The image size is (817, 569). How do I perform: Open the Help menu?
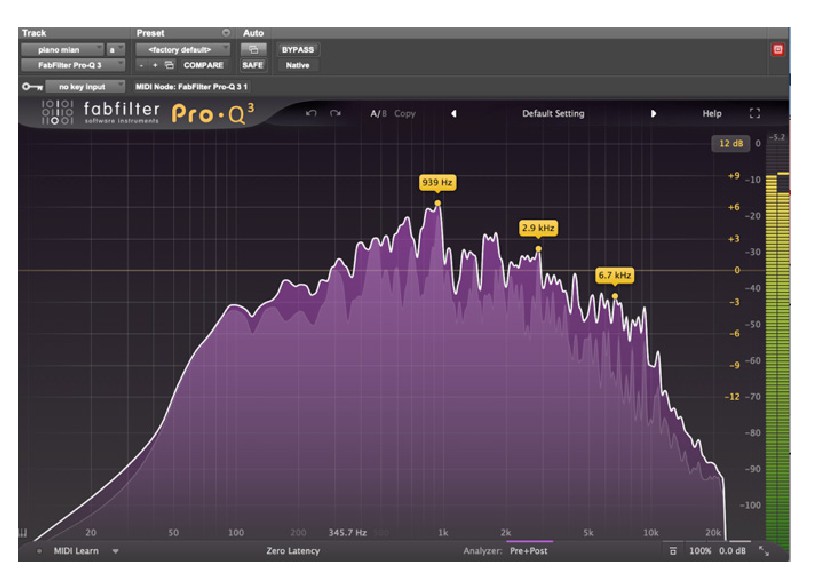coord(712,114)
